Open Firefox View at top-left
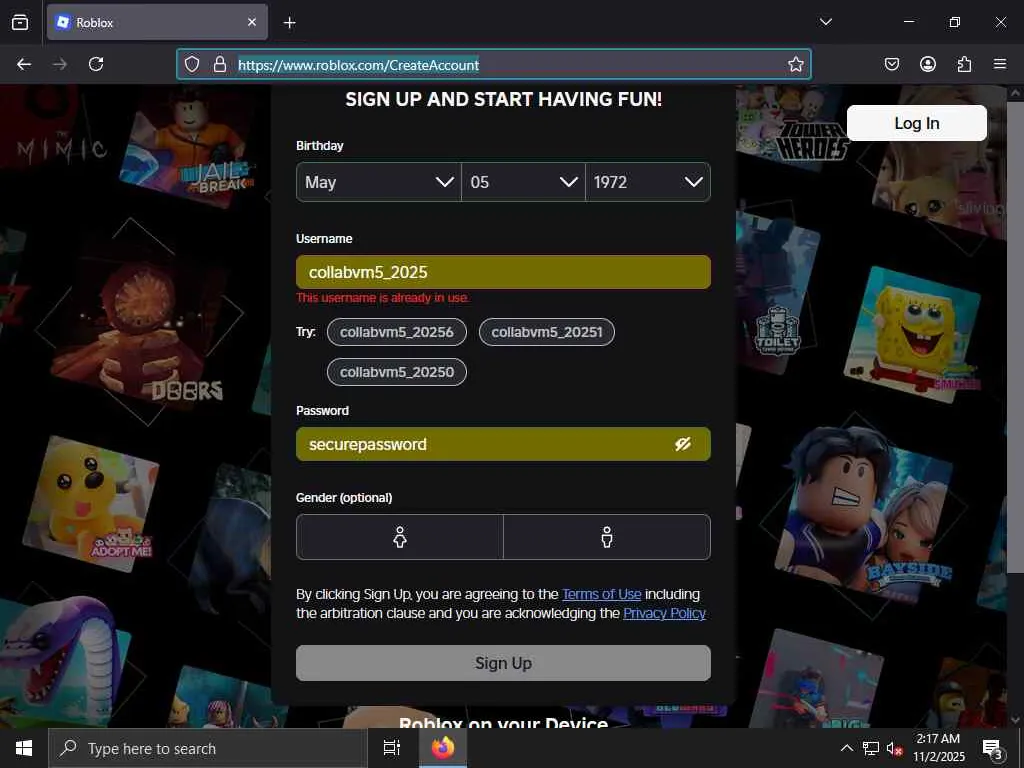1024x768 pixels. (x=20, y=22)
